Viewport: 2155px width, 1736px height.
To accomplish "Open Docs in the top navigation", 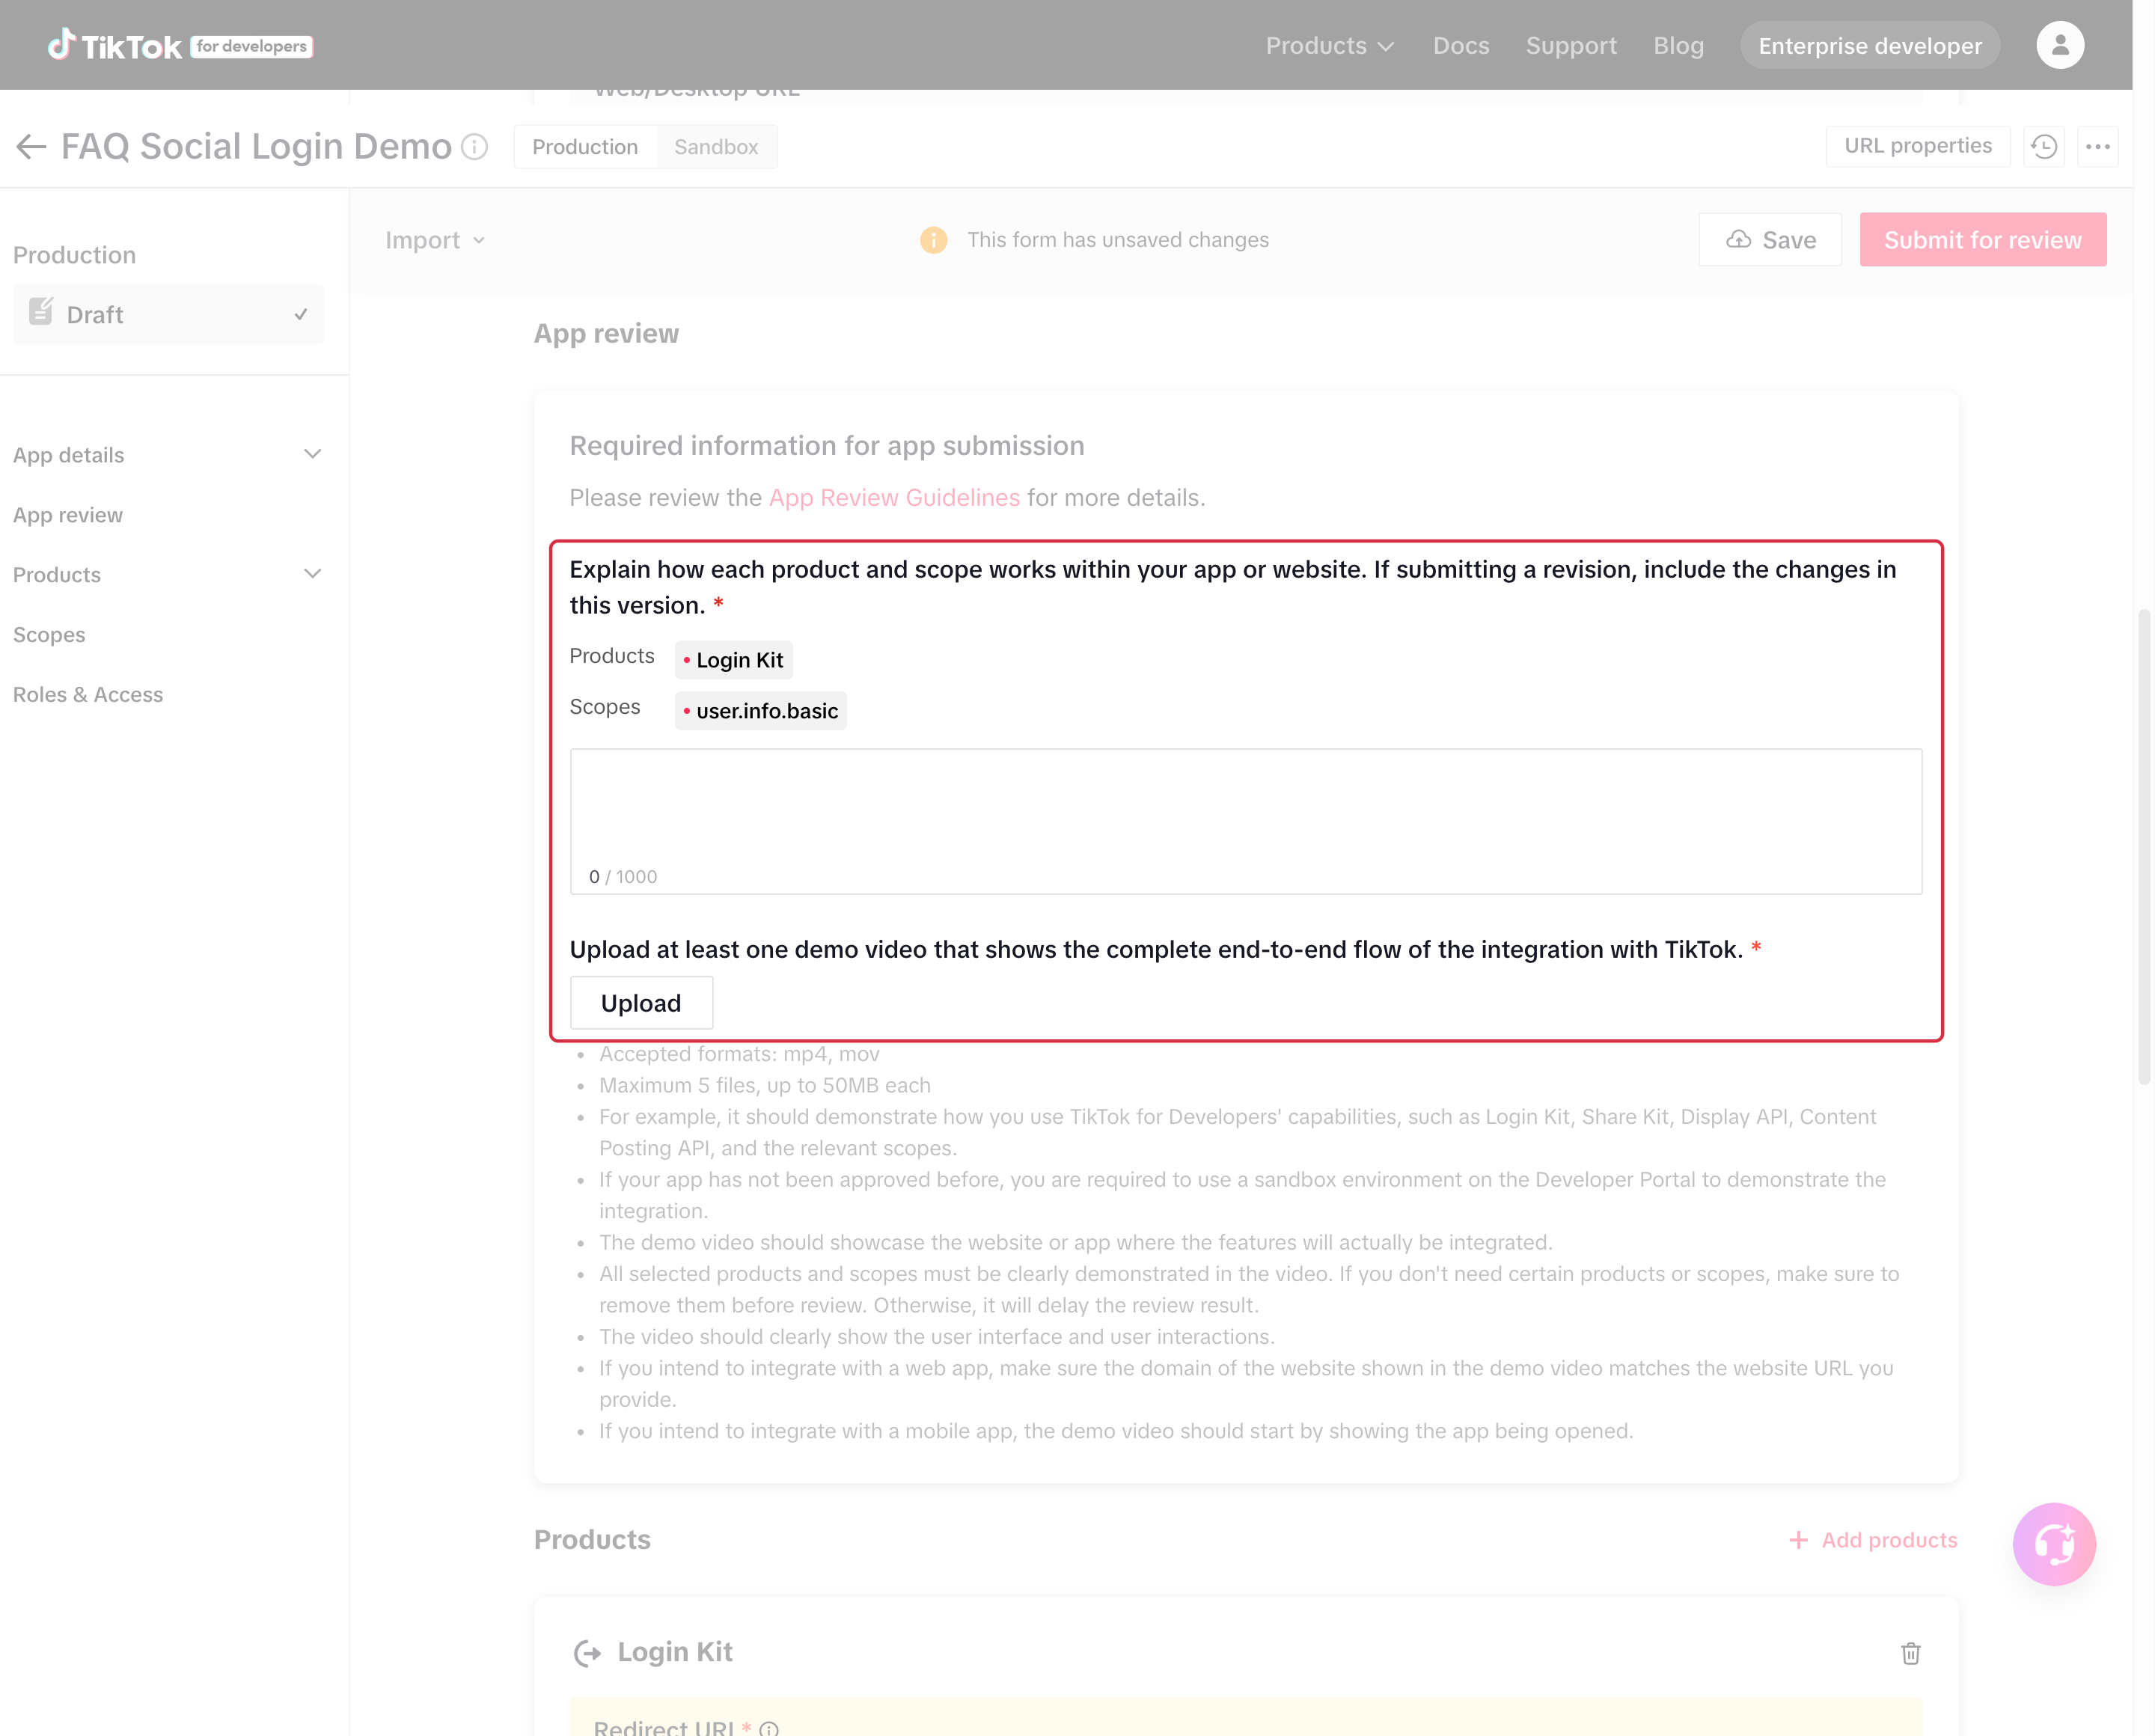I will pyautogui.click(x=1460, y=46).
